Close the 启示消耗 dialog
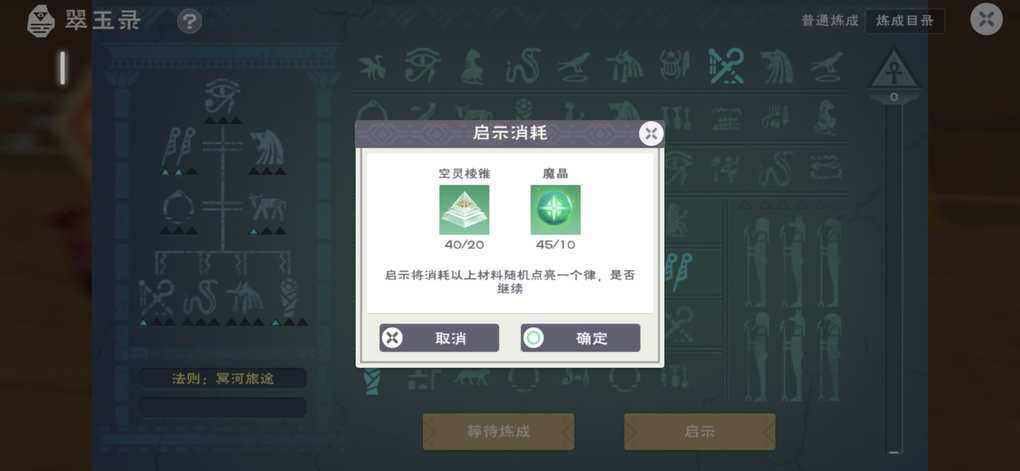Viewport: 1020px width, 471px height. [x=651, y=134]
